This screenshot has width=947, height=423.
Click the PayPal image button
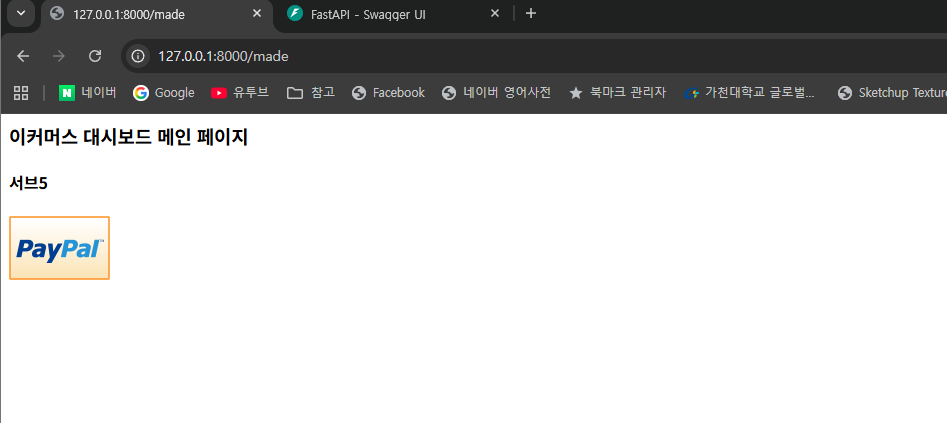coord(60,248)
